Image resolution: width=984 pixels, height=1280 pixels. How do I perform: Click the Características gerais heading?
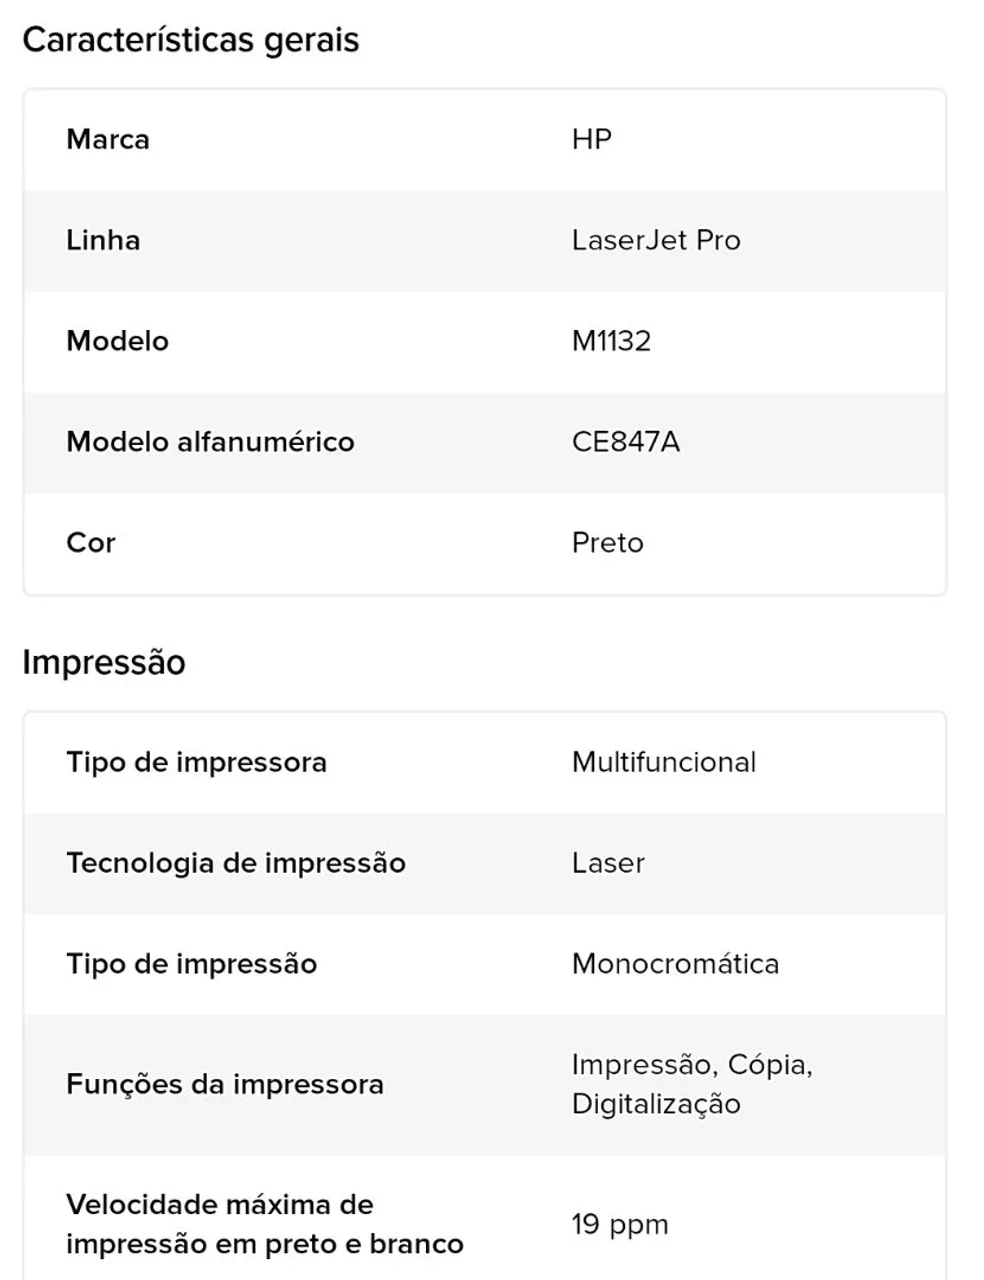pyautogui.click(x=190, y=40)
